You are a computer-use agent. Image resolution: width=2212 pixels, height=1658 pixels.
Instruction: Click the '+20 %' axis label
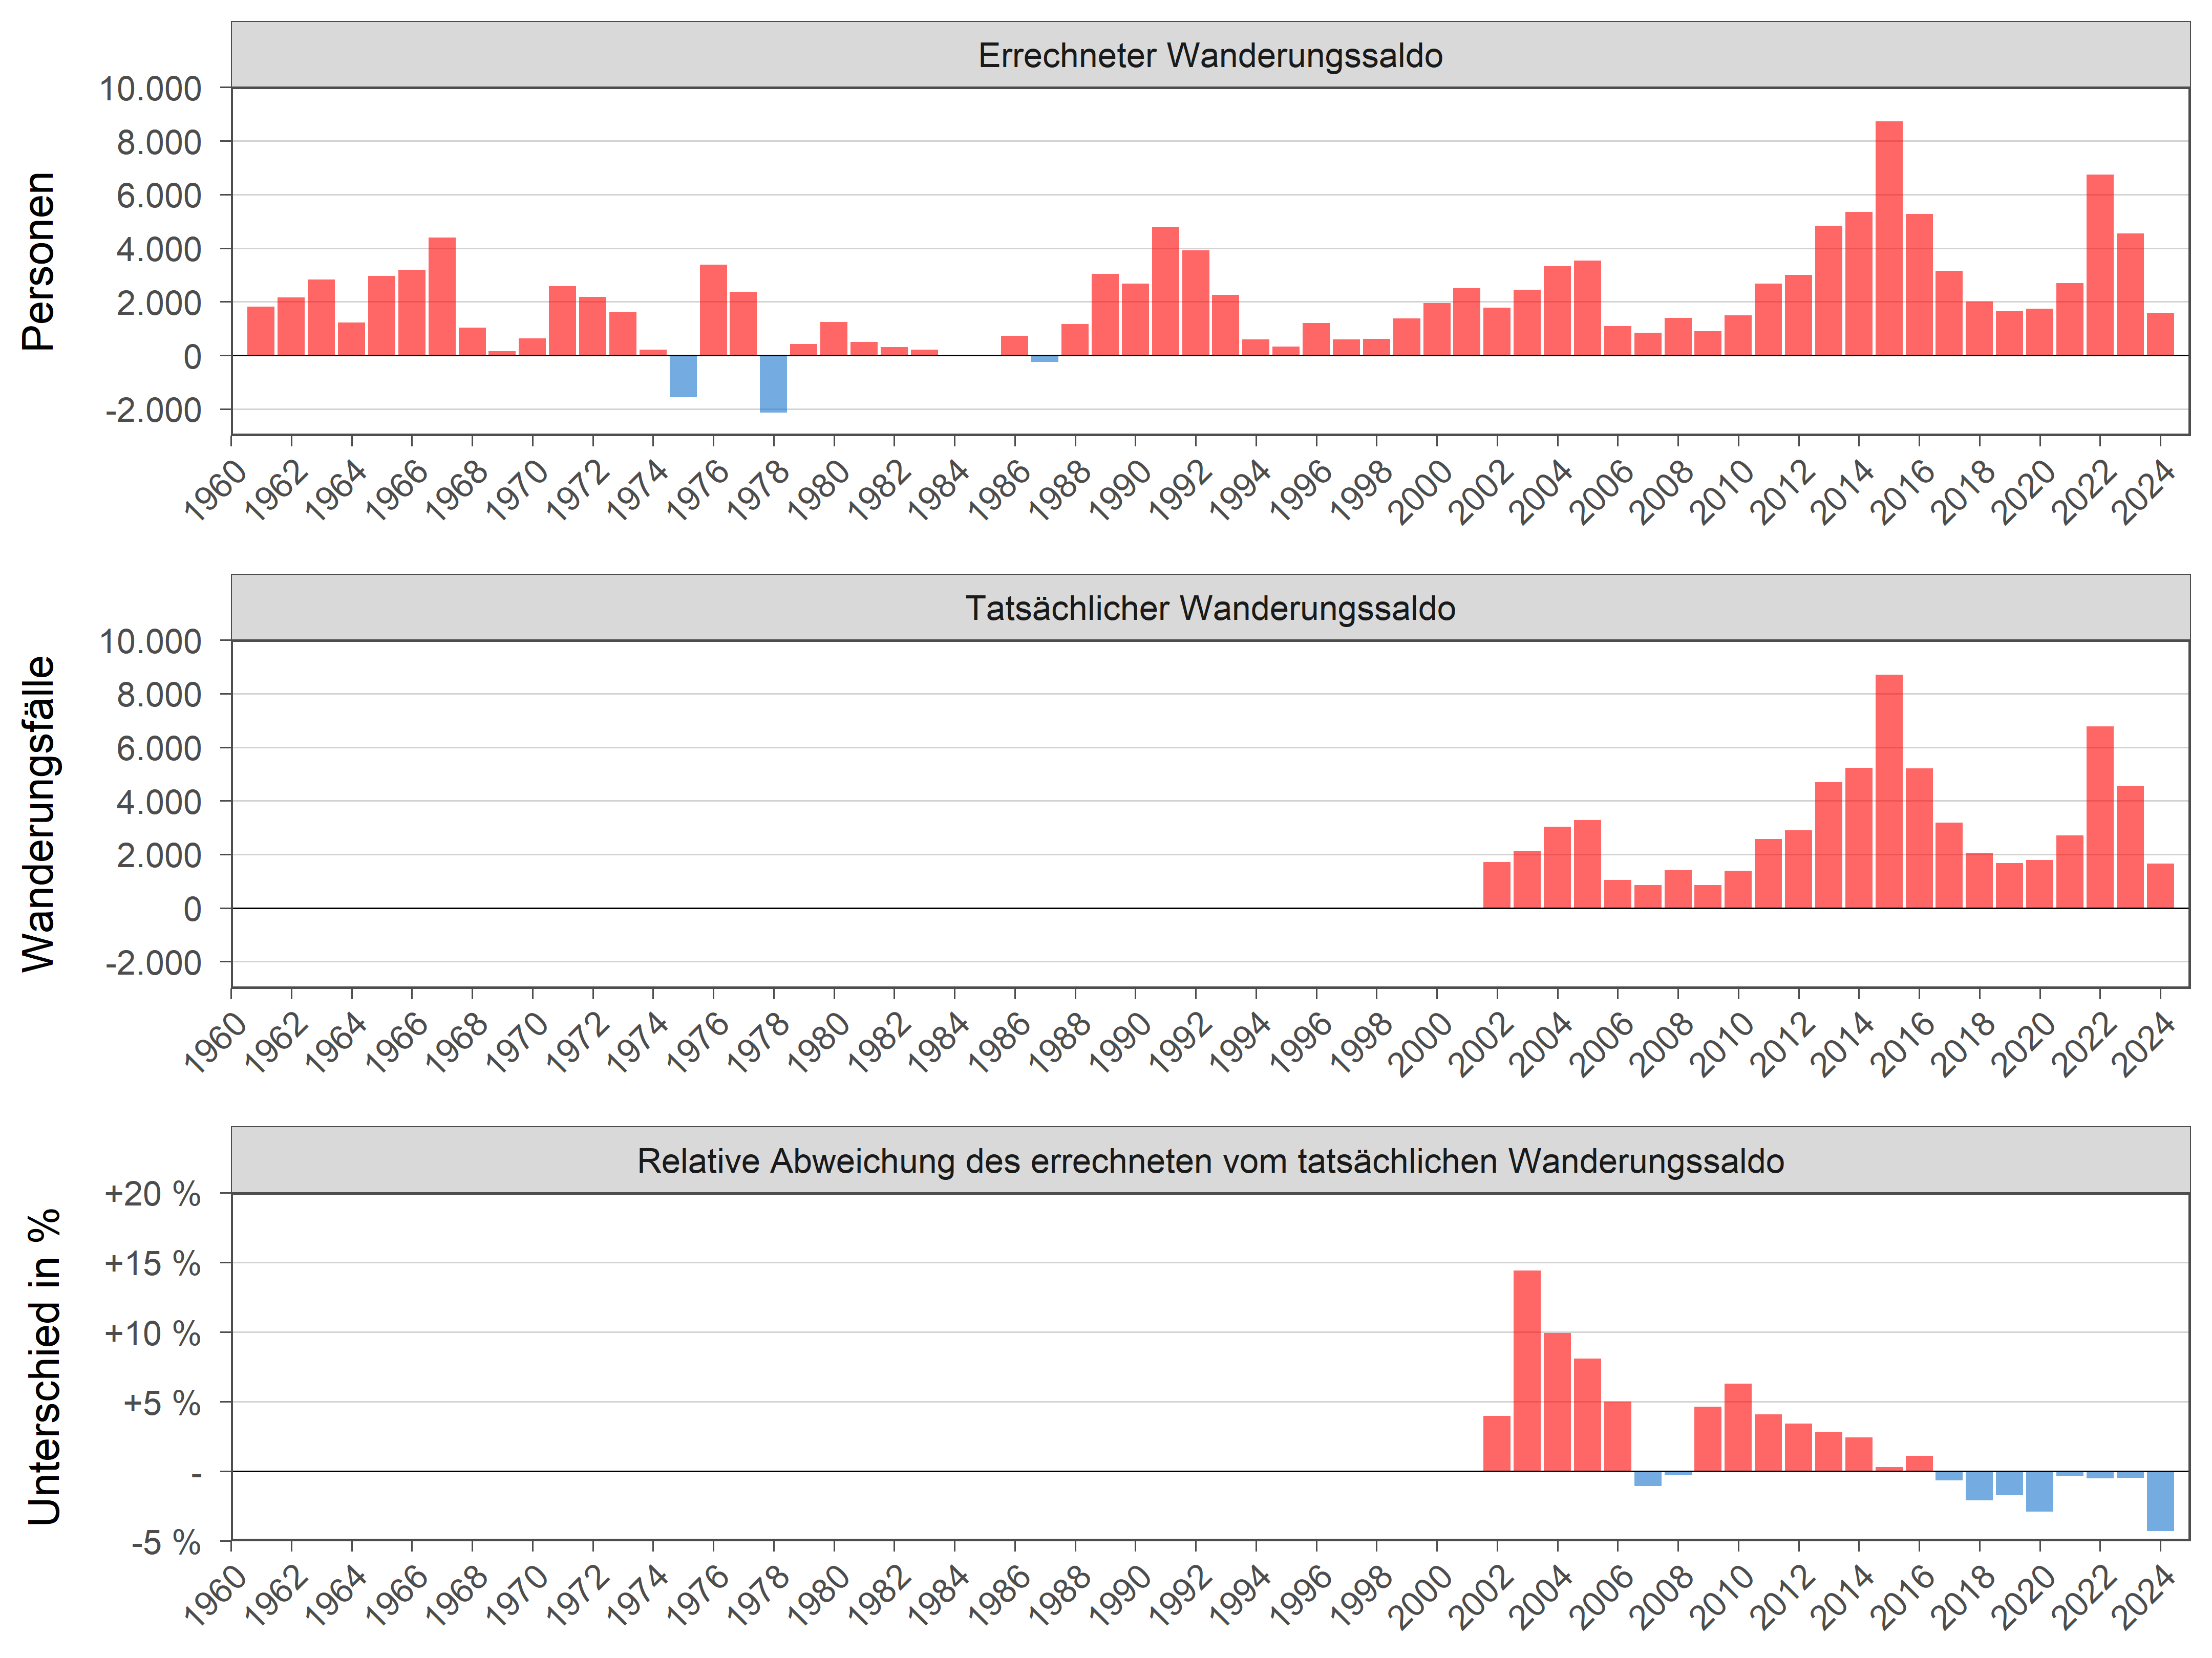pos(152,1194)
